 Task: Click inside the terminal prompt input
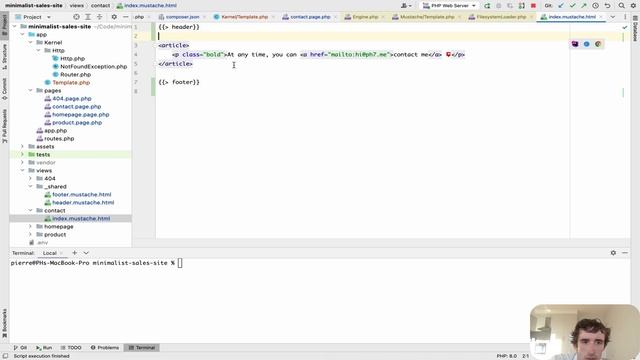(x=180, y=263)
